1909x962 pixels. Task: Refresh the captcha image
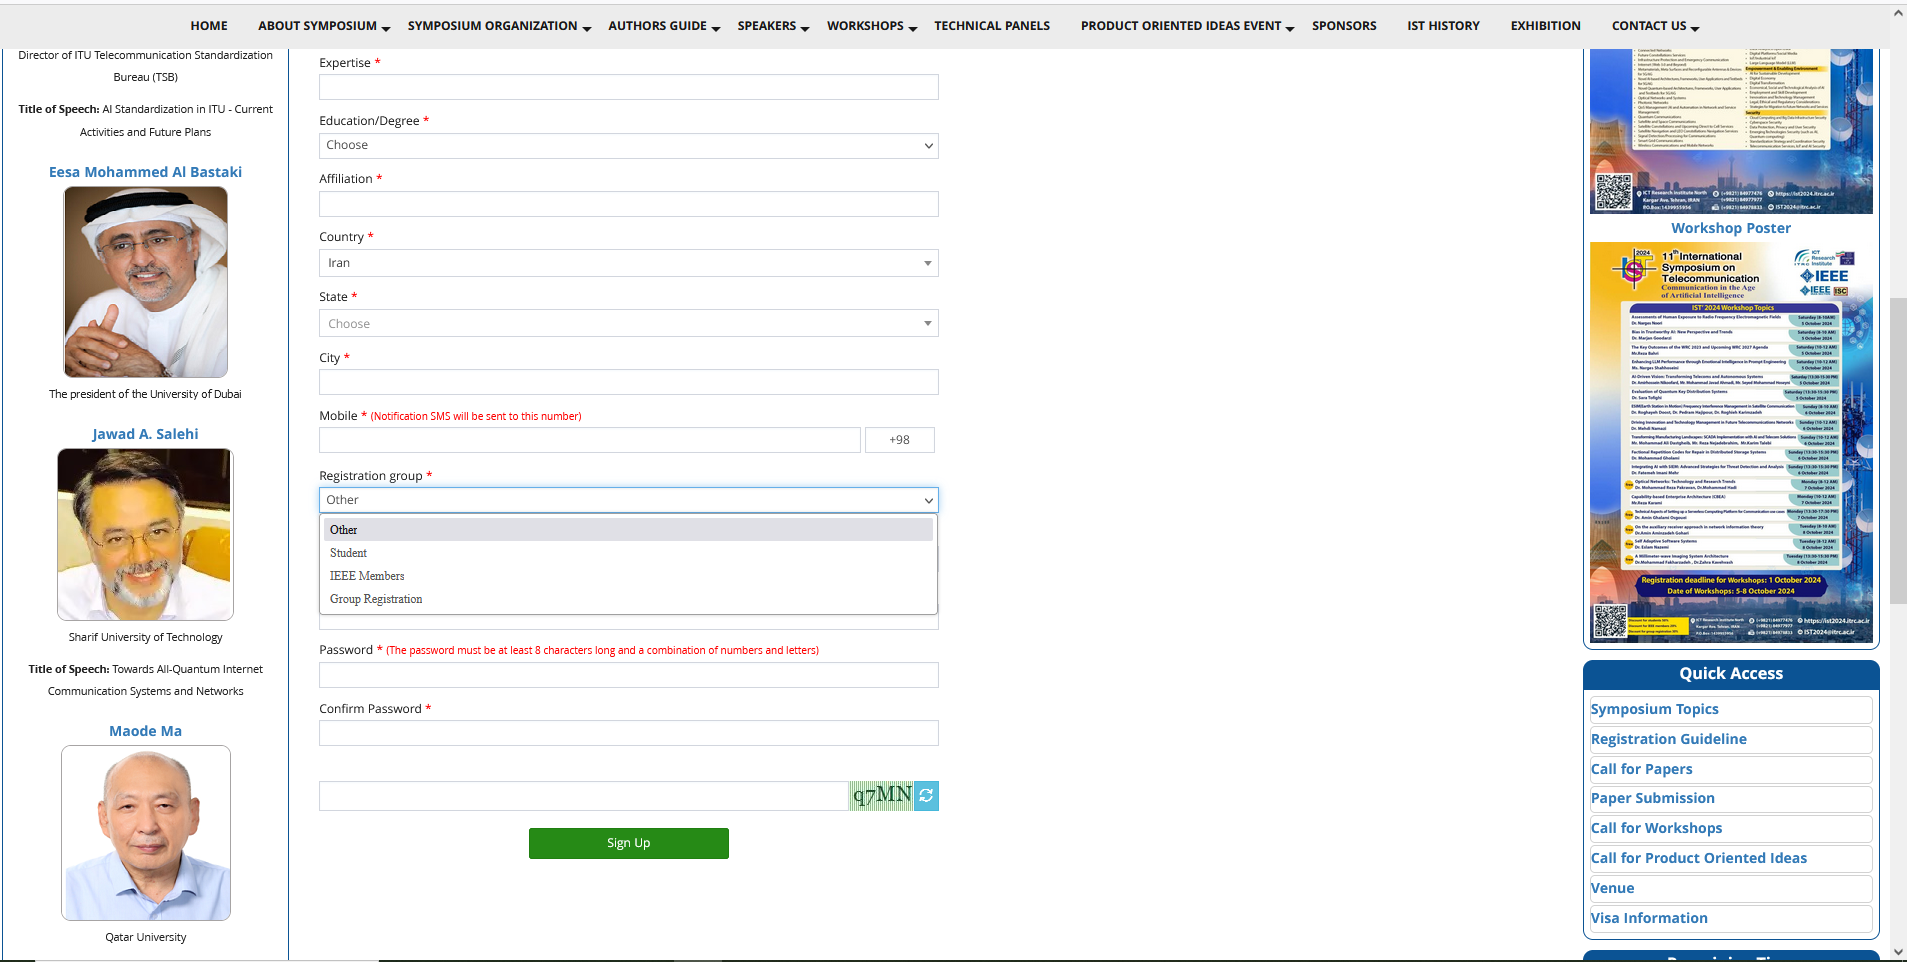pyautogui.click(x=926, y=796)
